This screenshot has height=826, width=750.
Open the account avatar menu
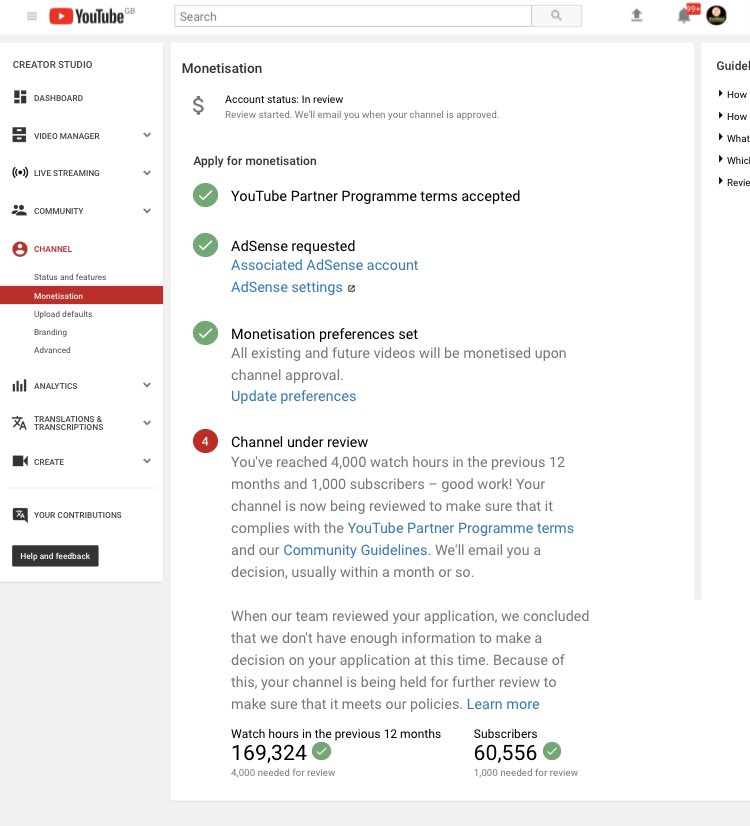click(716, 16)
